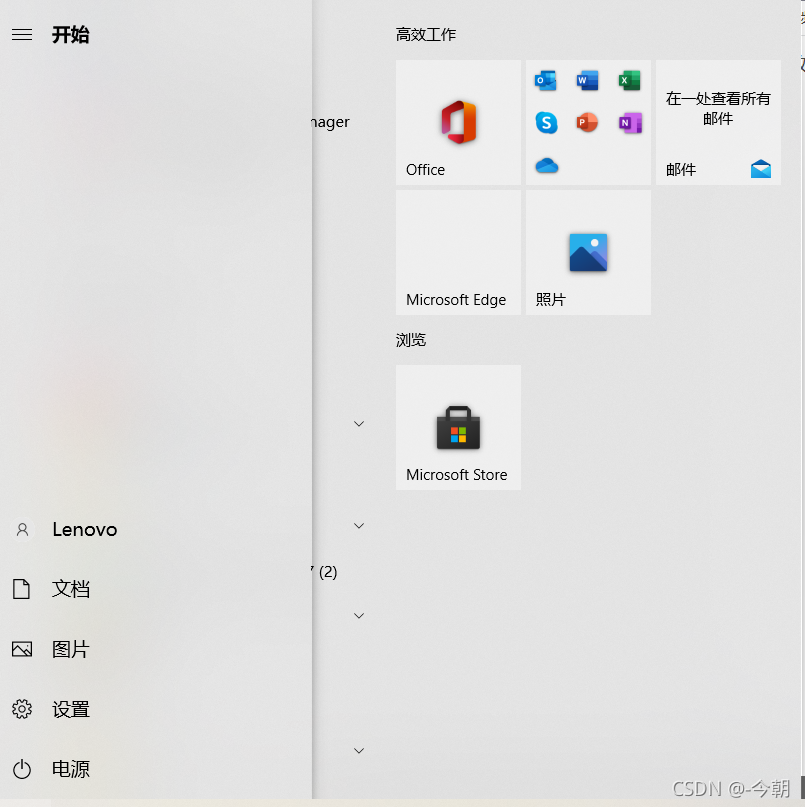
Task: Open the Microsoft Edge tile
Action: coord(458,252)
